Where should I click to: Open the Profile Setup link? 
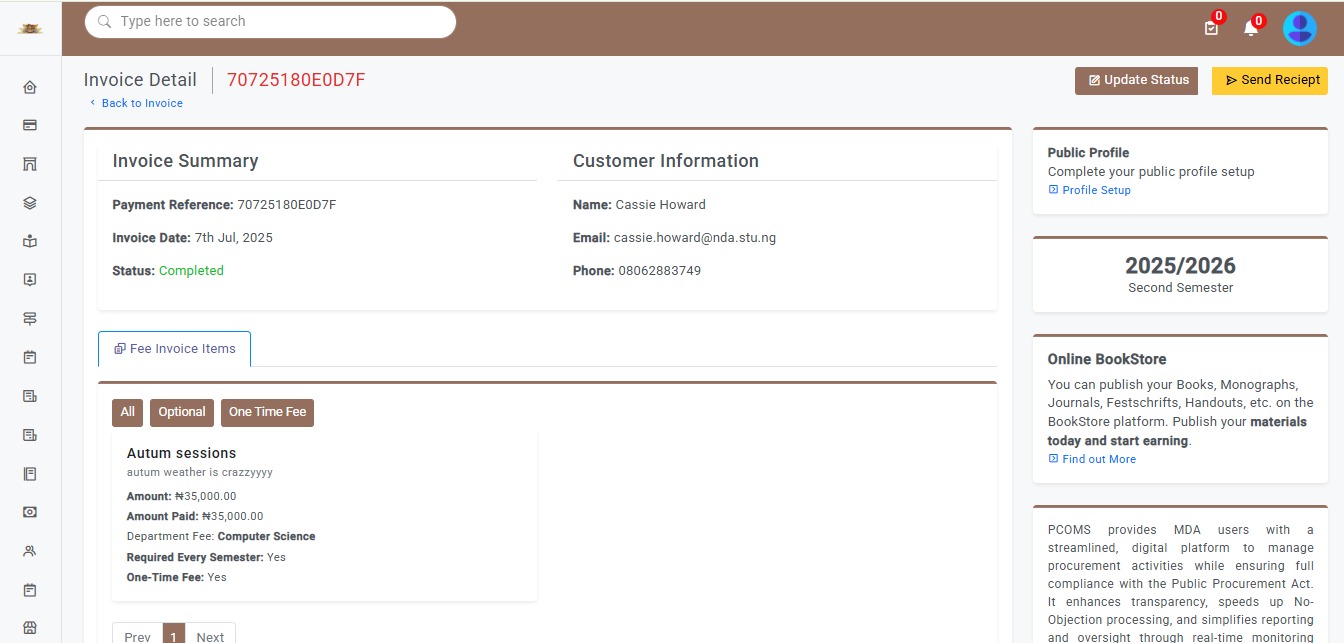1095,190
